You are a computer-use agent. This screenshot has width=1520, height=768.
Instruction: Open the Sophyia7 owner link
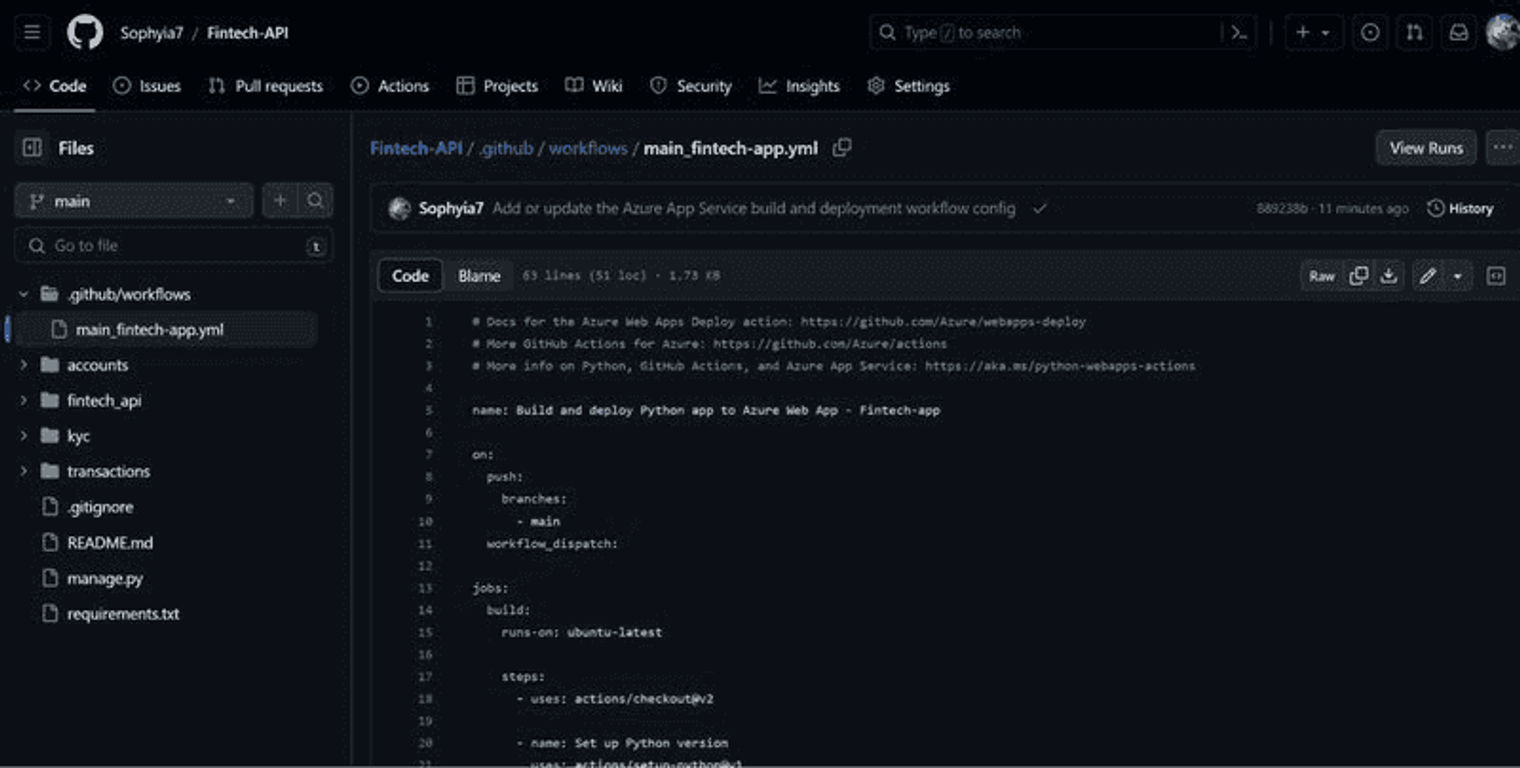point(152,33)
